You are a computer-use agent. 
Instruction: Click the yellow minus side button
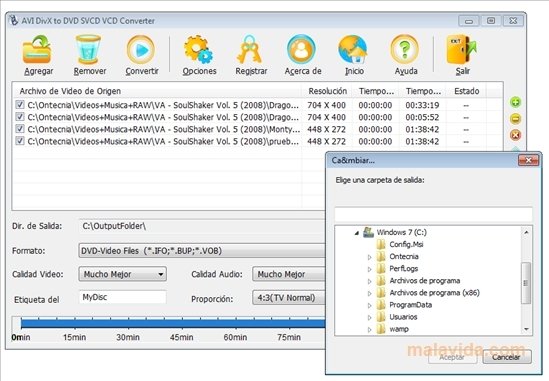coord(515,119)
